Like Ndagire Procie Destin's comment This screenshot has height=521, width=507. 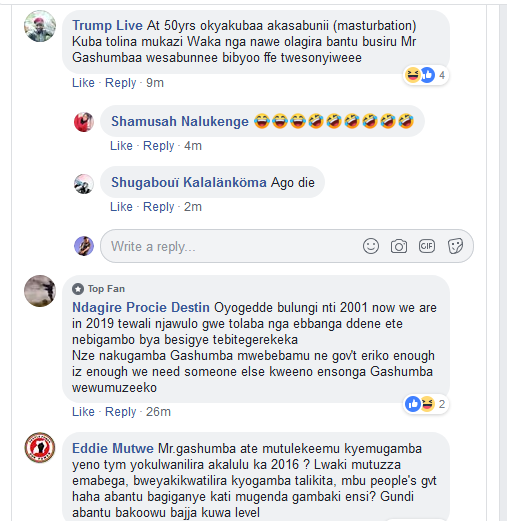pos(83,412)
